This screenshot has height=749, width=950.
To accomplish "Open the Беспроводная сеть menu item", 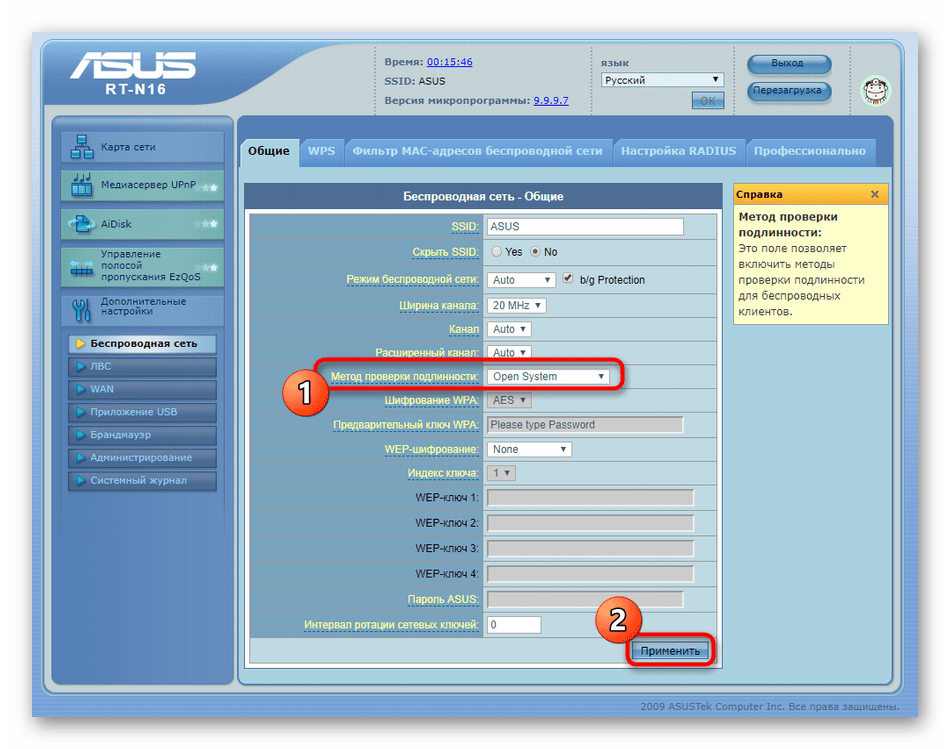I will click(x=142, y=344).
